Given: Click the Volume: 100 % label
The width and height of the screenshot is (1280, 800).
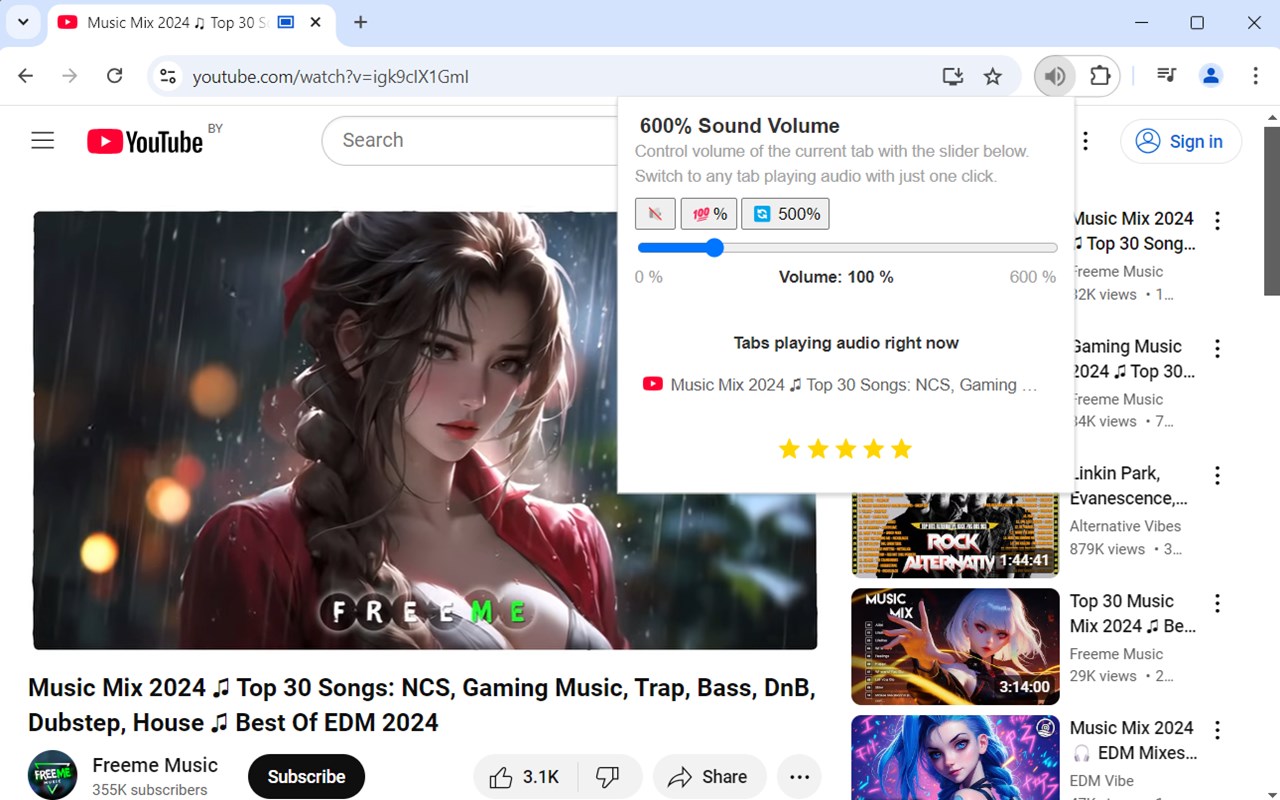Looking at the screenshot, I should coord(836,277).
